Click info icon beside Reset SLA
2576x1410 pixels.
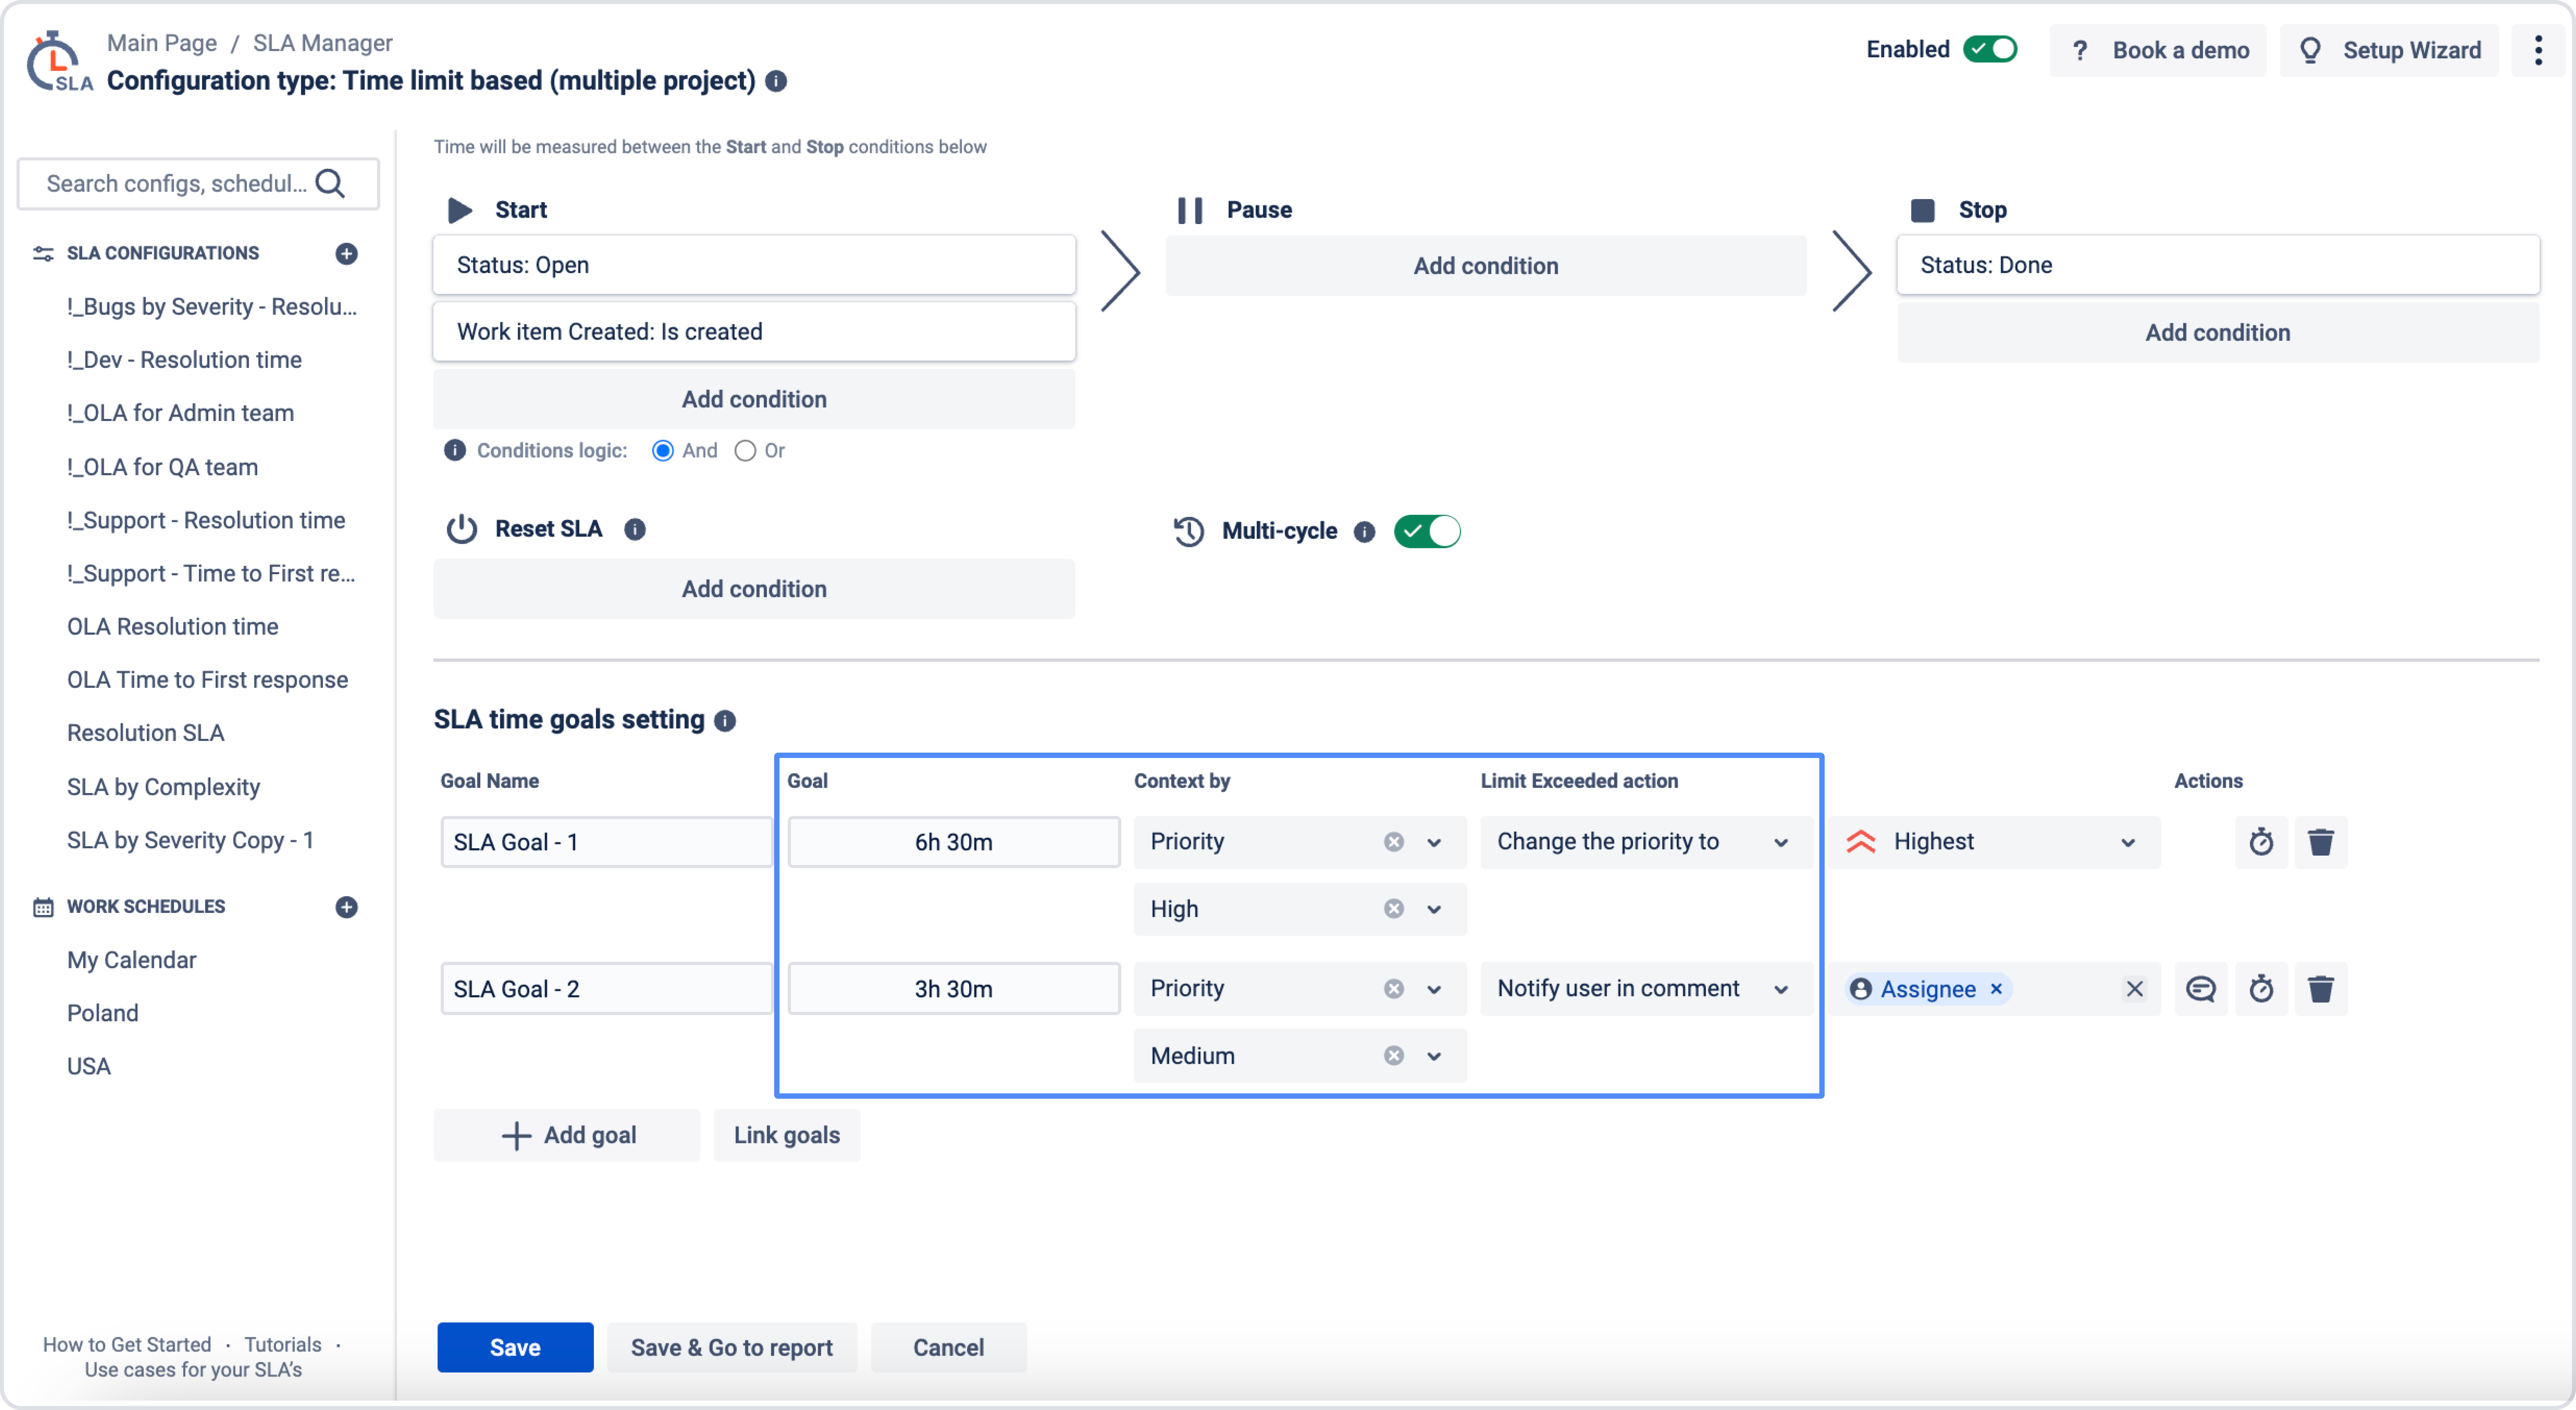(635, 529)
